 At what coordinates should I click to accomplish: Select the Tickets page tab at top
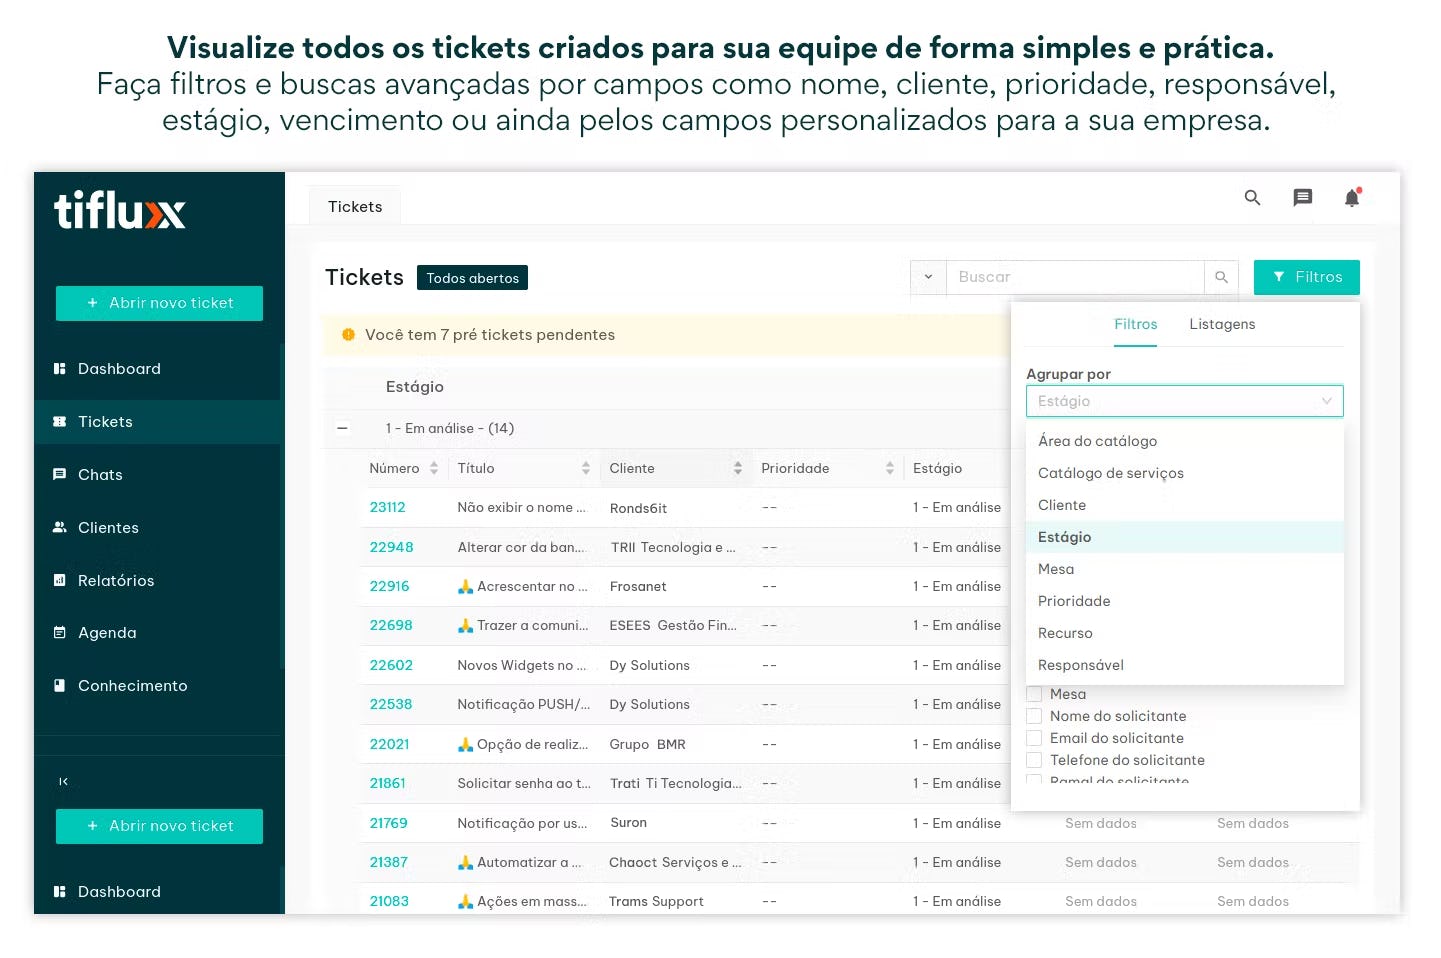pos(355,206)
